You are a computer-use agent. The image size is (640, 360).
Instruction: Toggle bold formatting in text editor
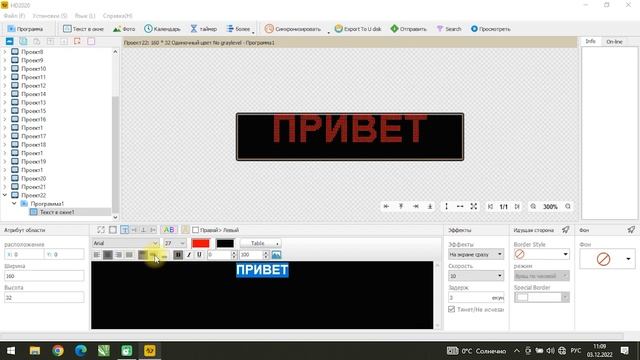click(178, 255)
